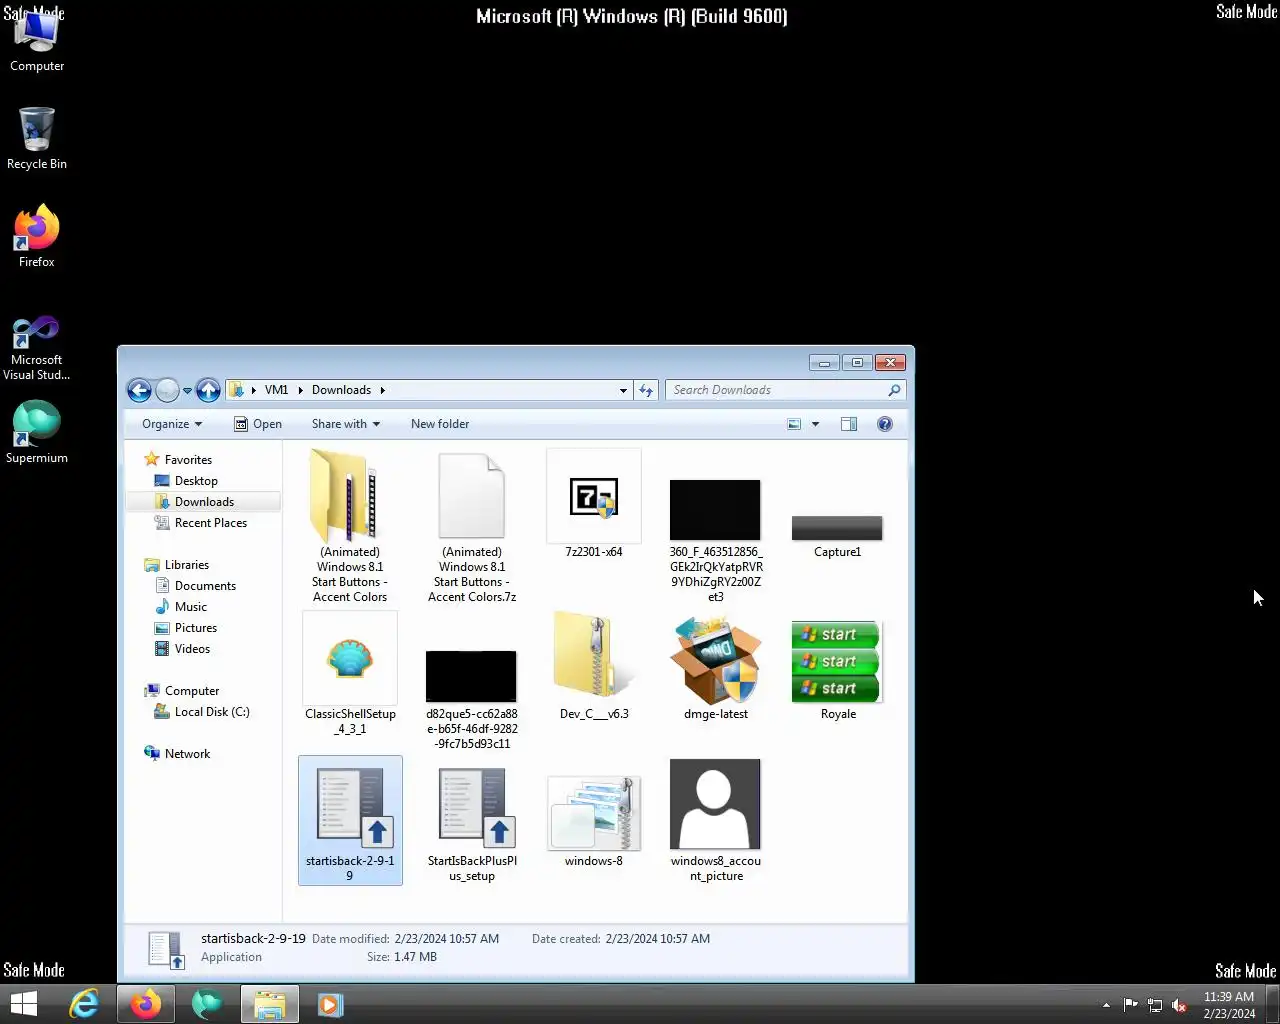Screen dimensions: 1280x1024
Task: Switch to File Explorer on taskbar
Action: [x=269, y=1004]
